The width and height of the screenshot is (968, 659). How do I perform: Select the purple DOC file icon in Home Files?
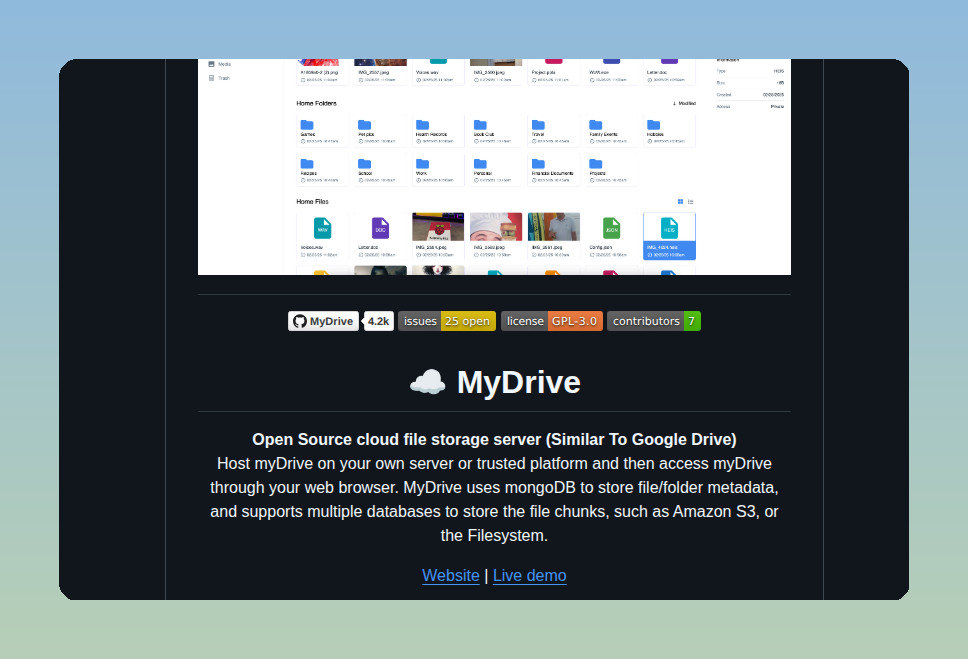(x=380, y=229)
